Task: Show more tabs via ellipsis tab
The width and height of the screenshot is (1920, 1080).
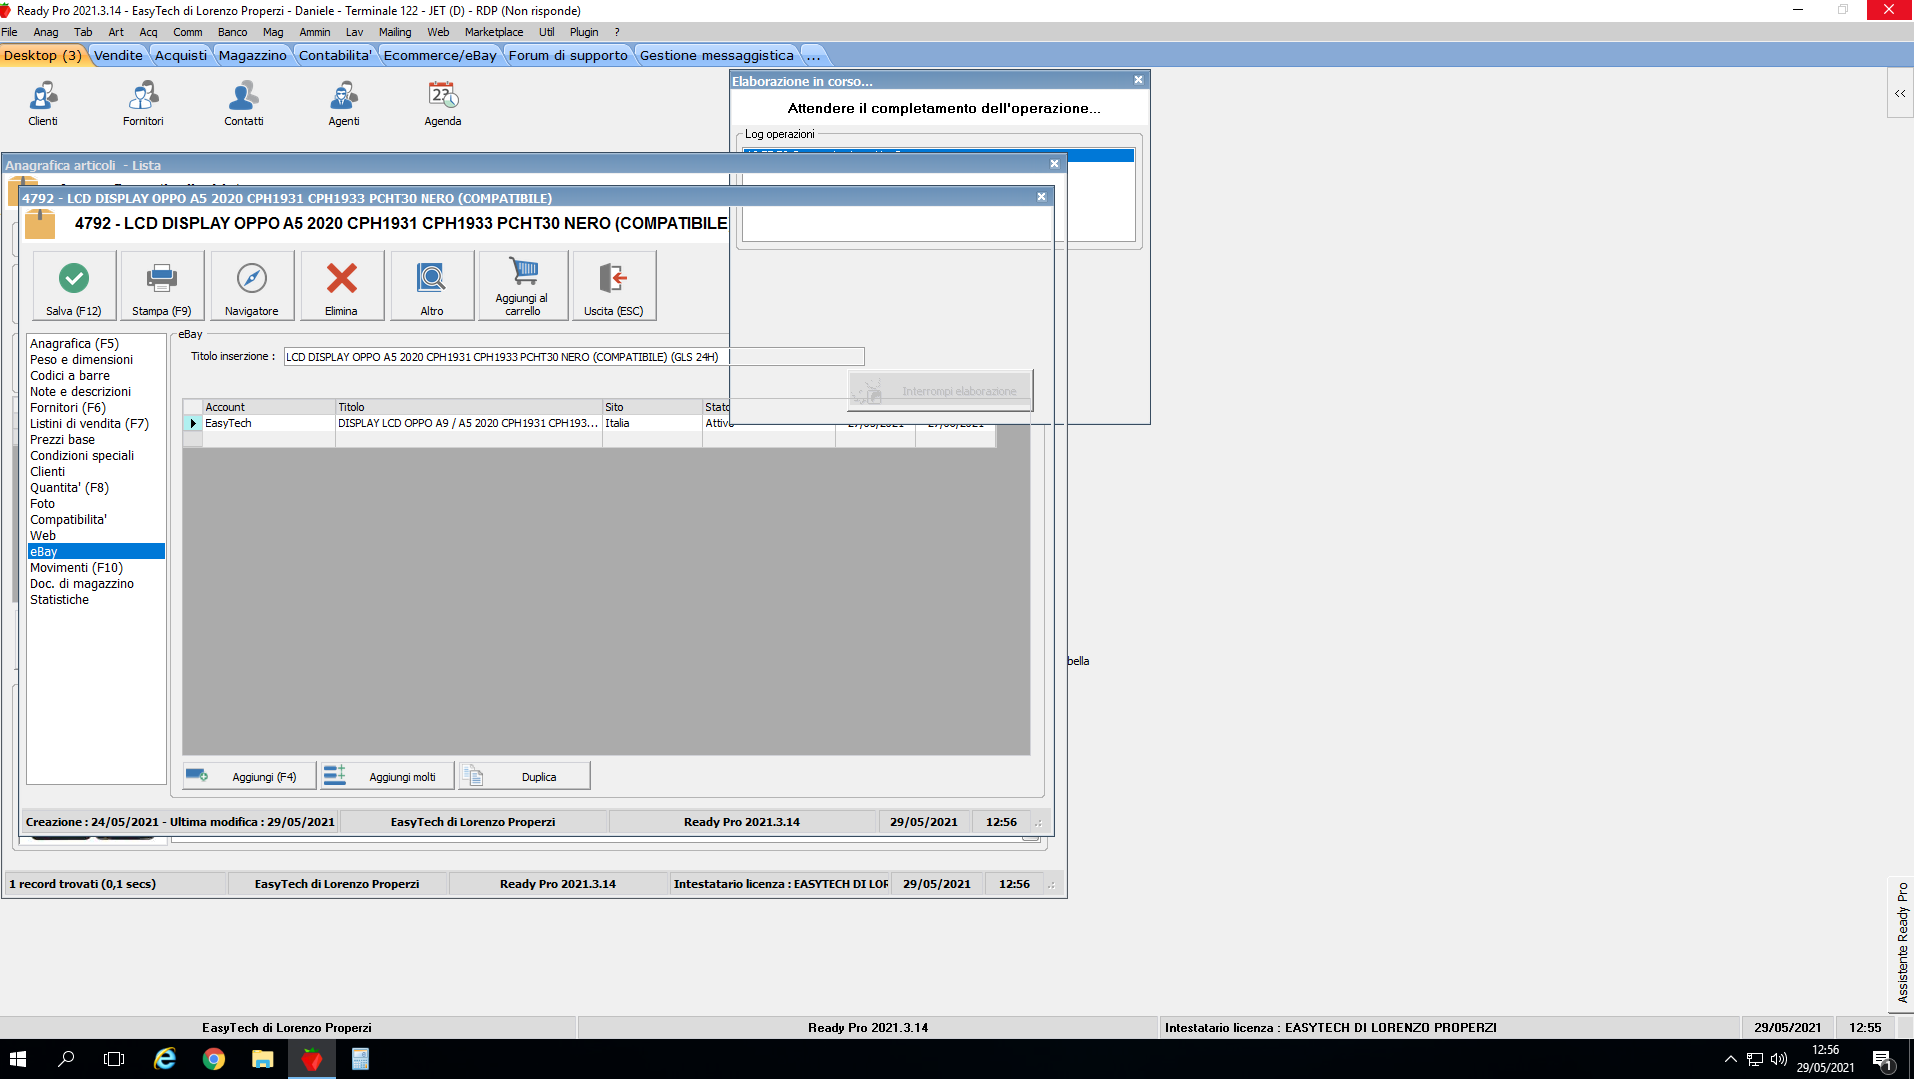Action: pos(814,55)
